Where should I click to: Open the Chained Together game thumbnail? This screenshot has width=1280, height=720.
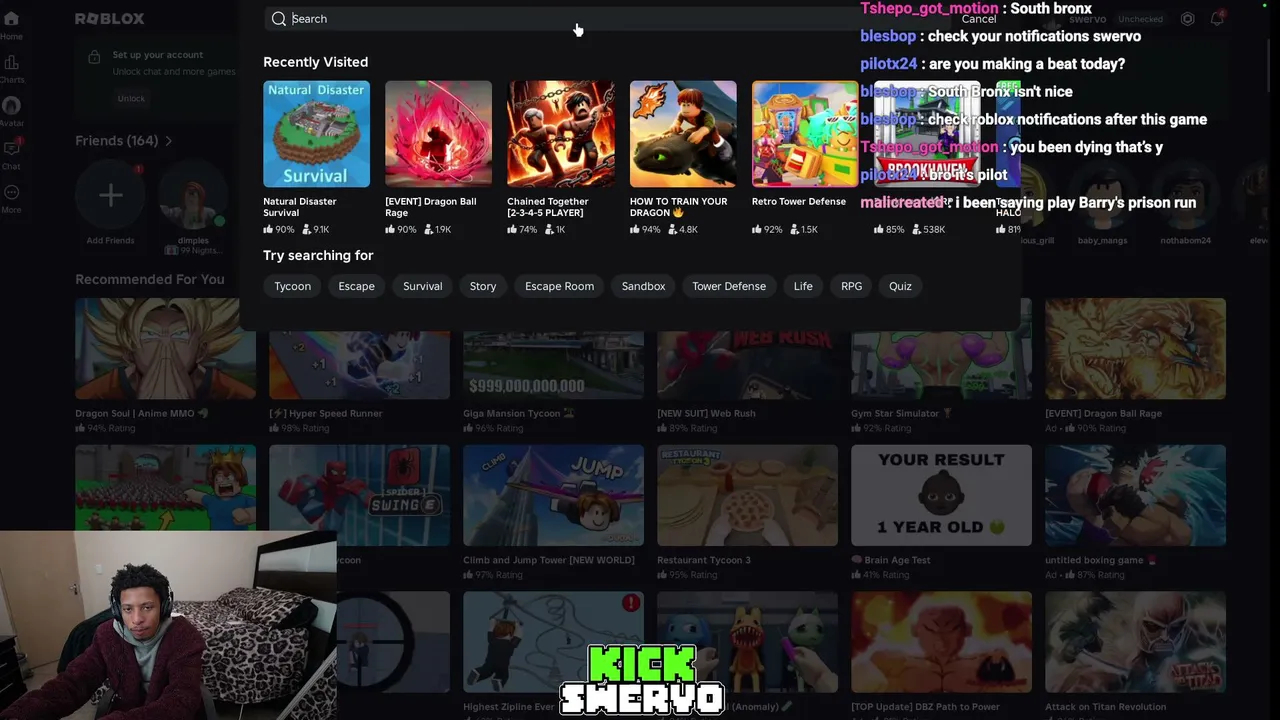coord(561,134)
